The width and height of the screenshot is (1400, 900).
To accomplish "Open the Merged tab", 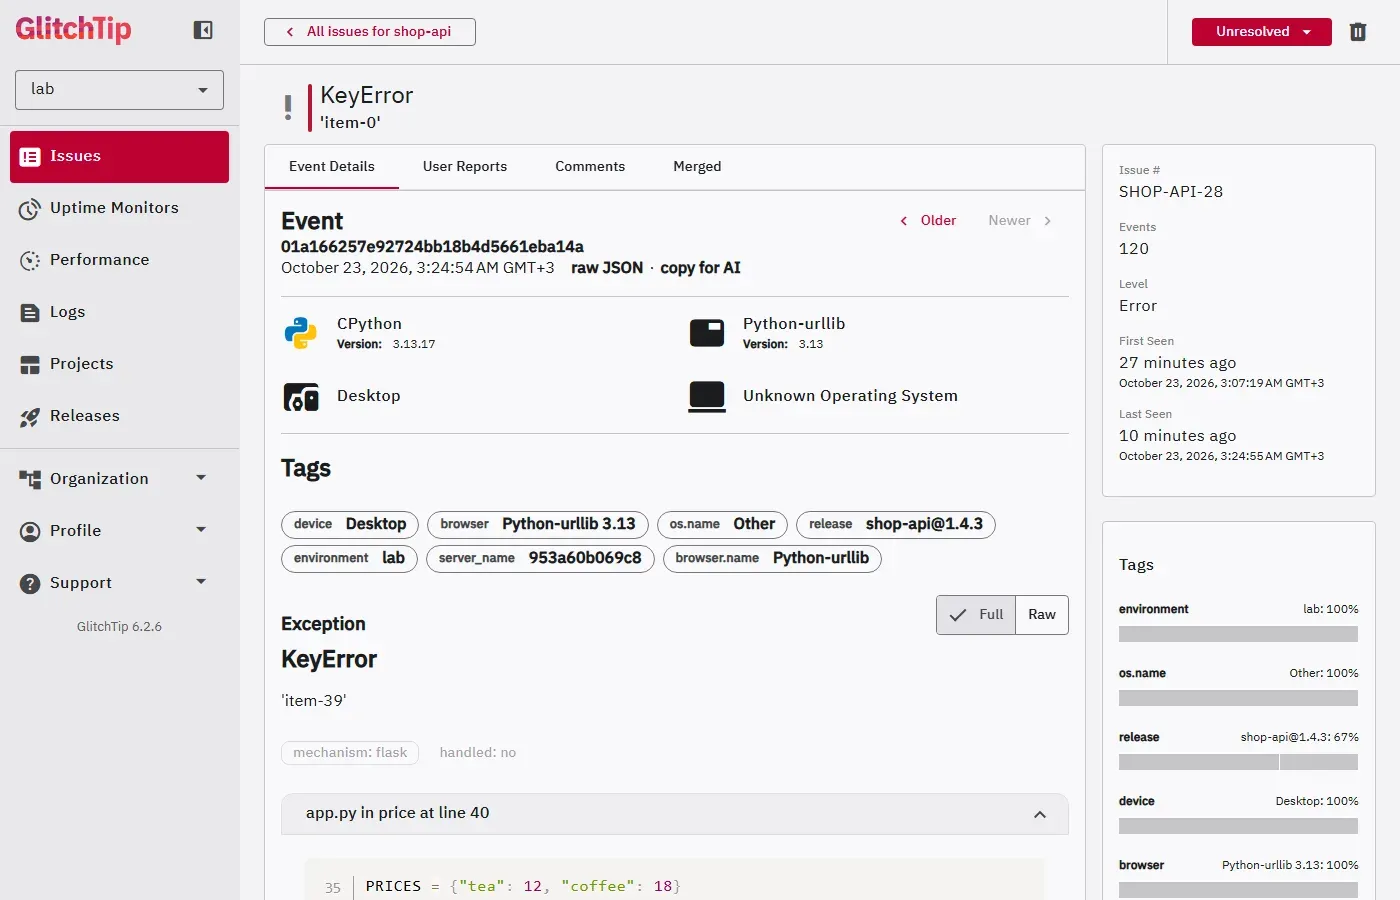I will (697, 167).
